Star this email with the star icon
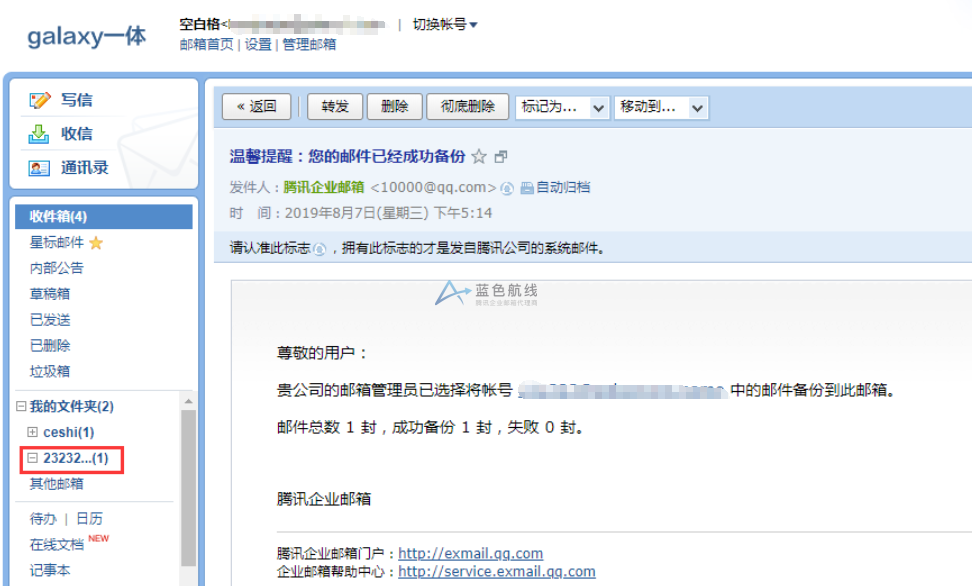Viewport: 972px width, 586px height. 479,156
